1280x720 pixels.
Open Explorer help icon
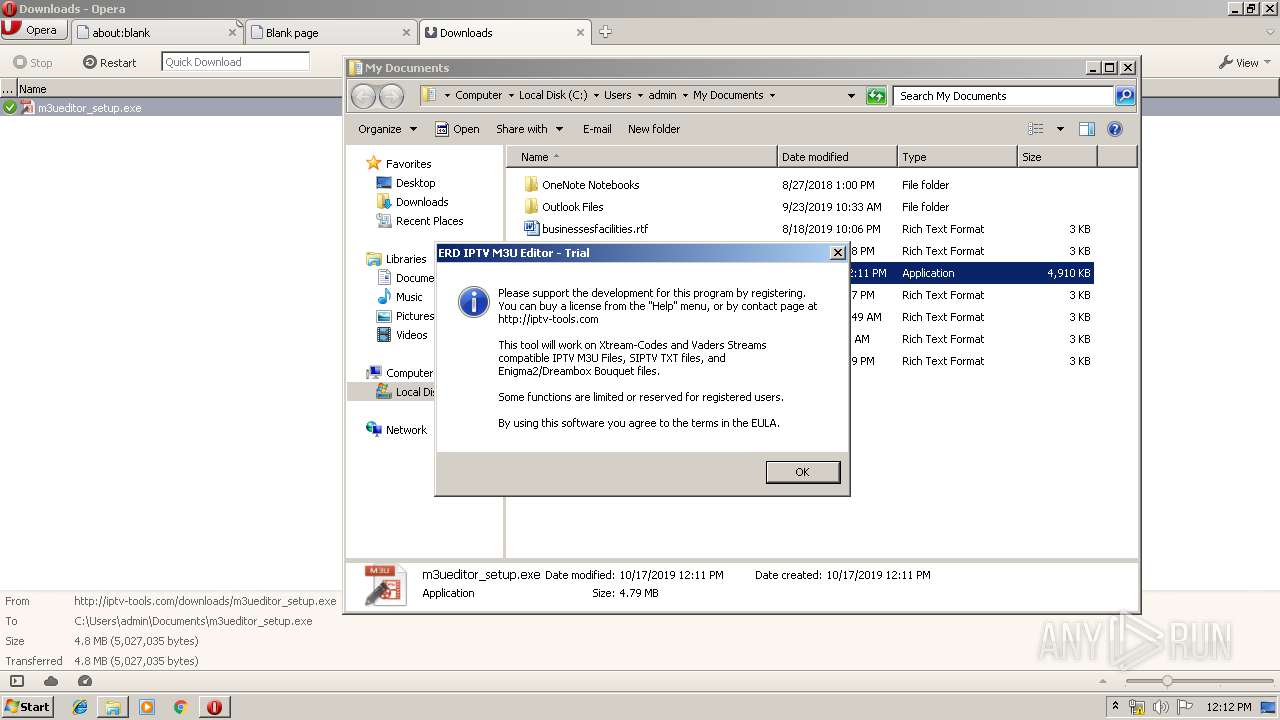point(1115,129)
